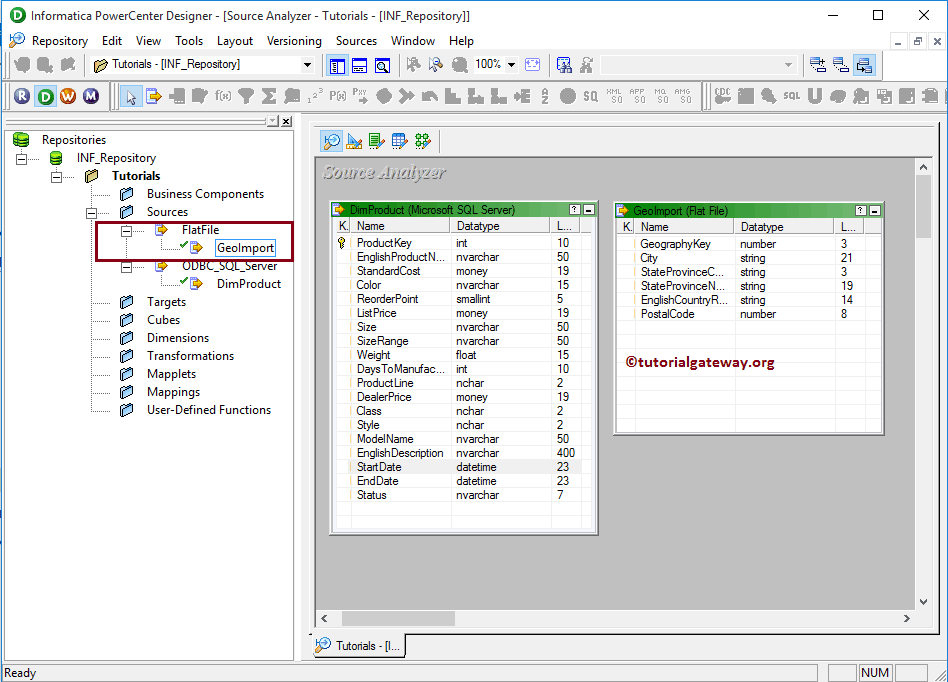The height and width of the screenshot is (682, 948).
Task: Select GeoImport in the Navigator tree
Action: (x=245, y=248)
